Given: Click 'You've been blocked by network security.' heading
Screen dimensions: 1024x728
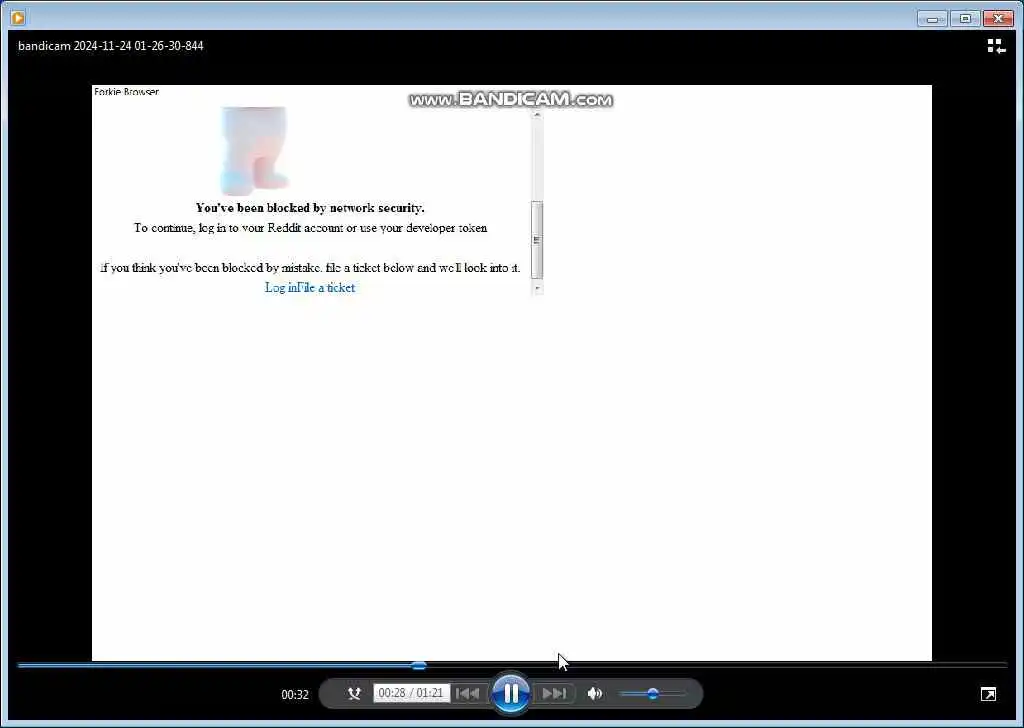Looking at the screenshot, I should (x=310, y=208).
